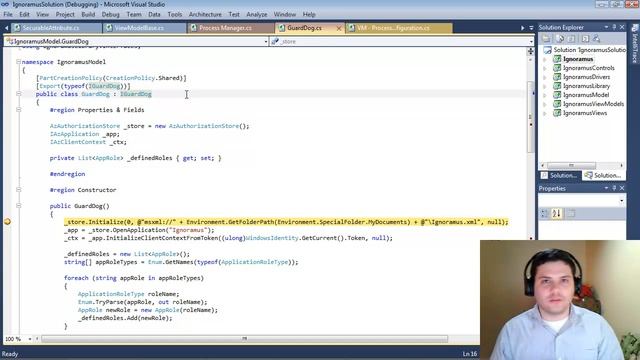Click the breakpoint marker beside _store.Initialize line
640x360 pixels.
7,222
